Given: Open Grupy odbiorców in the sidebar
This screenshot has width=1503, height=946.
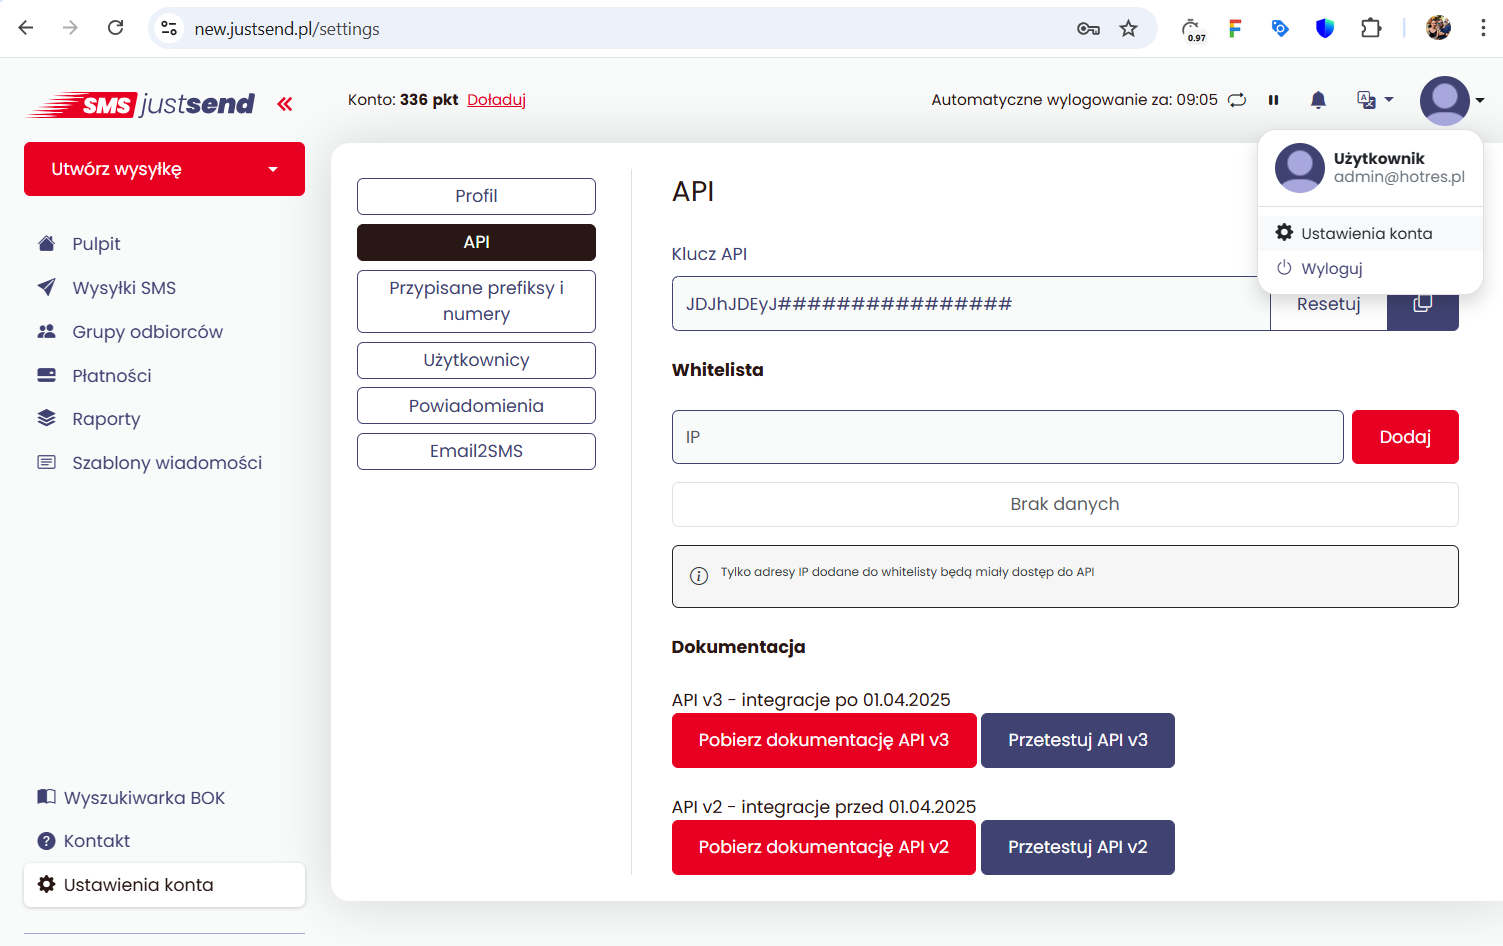Looking at the screenshot, I should click(x=147, y=332).
